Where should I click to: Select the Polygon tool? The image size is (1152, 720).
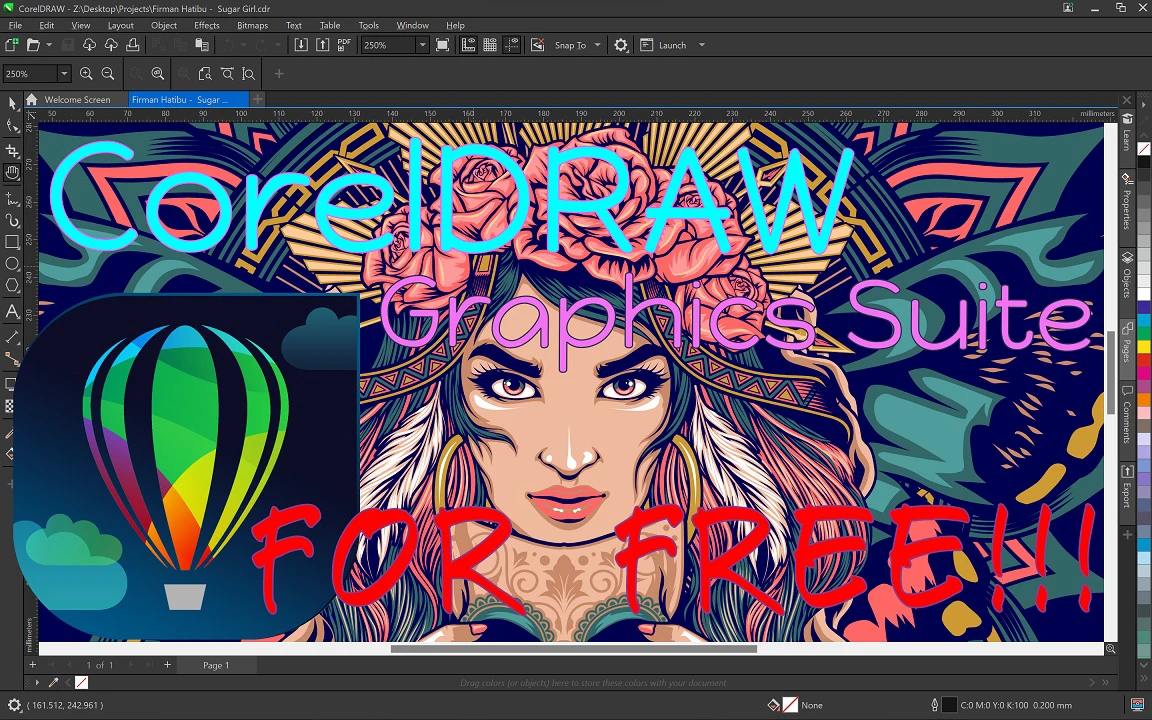(x=12, y=286)
